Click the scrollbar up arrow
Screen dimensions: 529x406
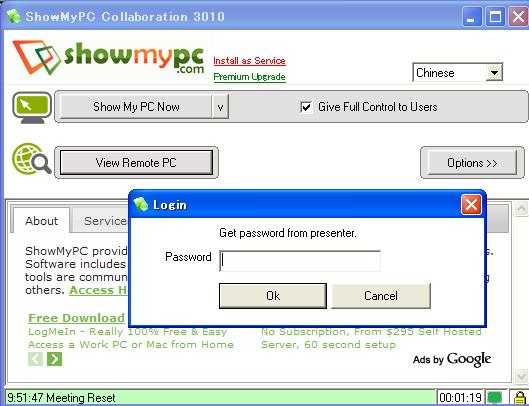click(521, 209)
